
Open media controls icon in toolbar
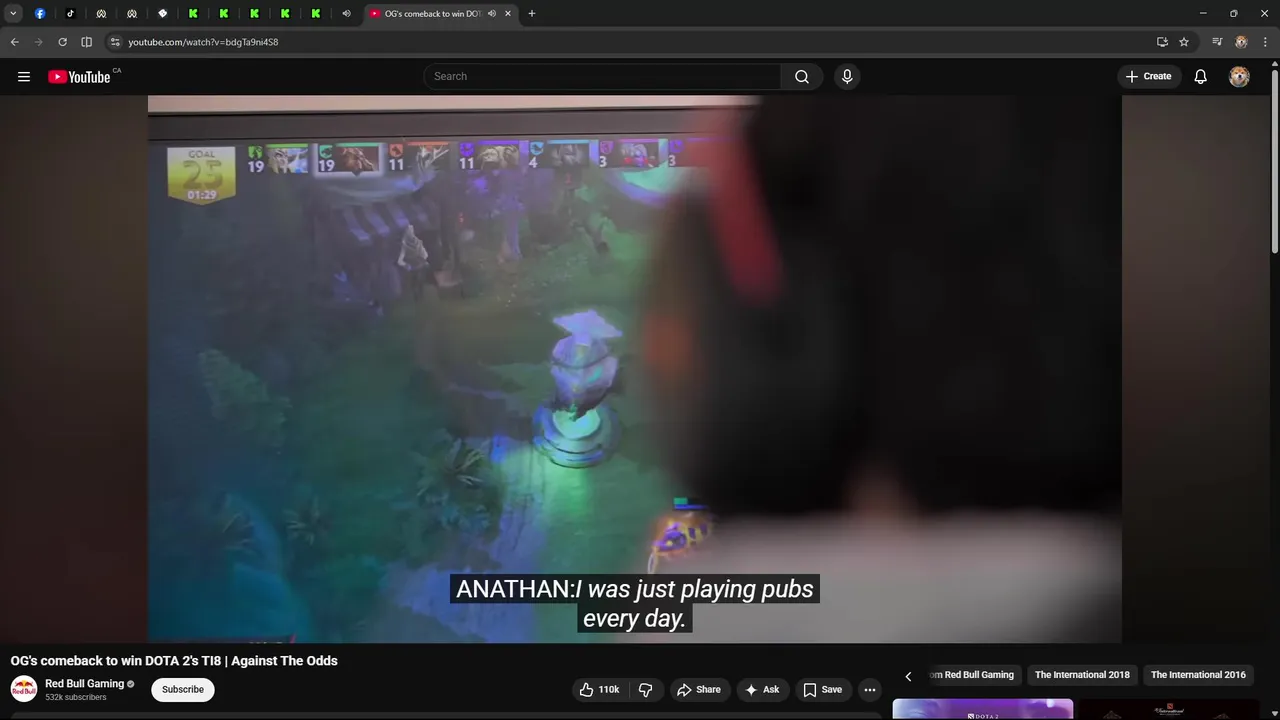[x=1217, y=42]
